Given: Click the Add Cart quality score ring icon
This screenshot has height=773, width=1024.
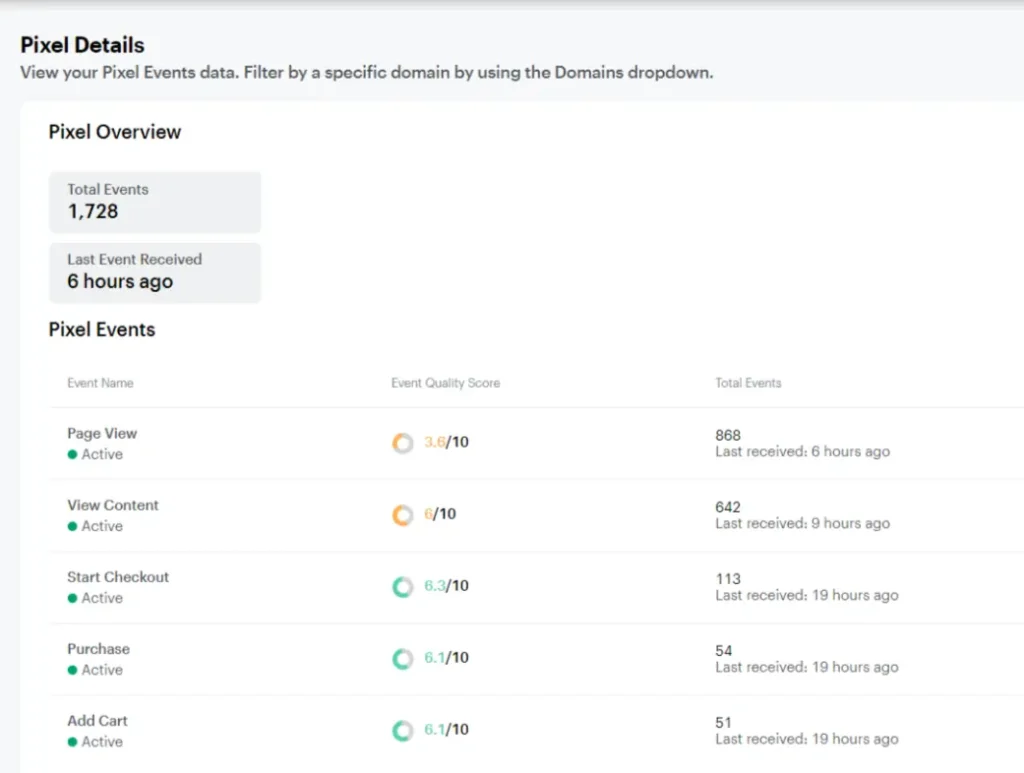Looking at the screenshot, I should 402,731.
